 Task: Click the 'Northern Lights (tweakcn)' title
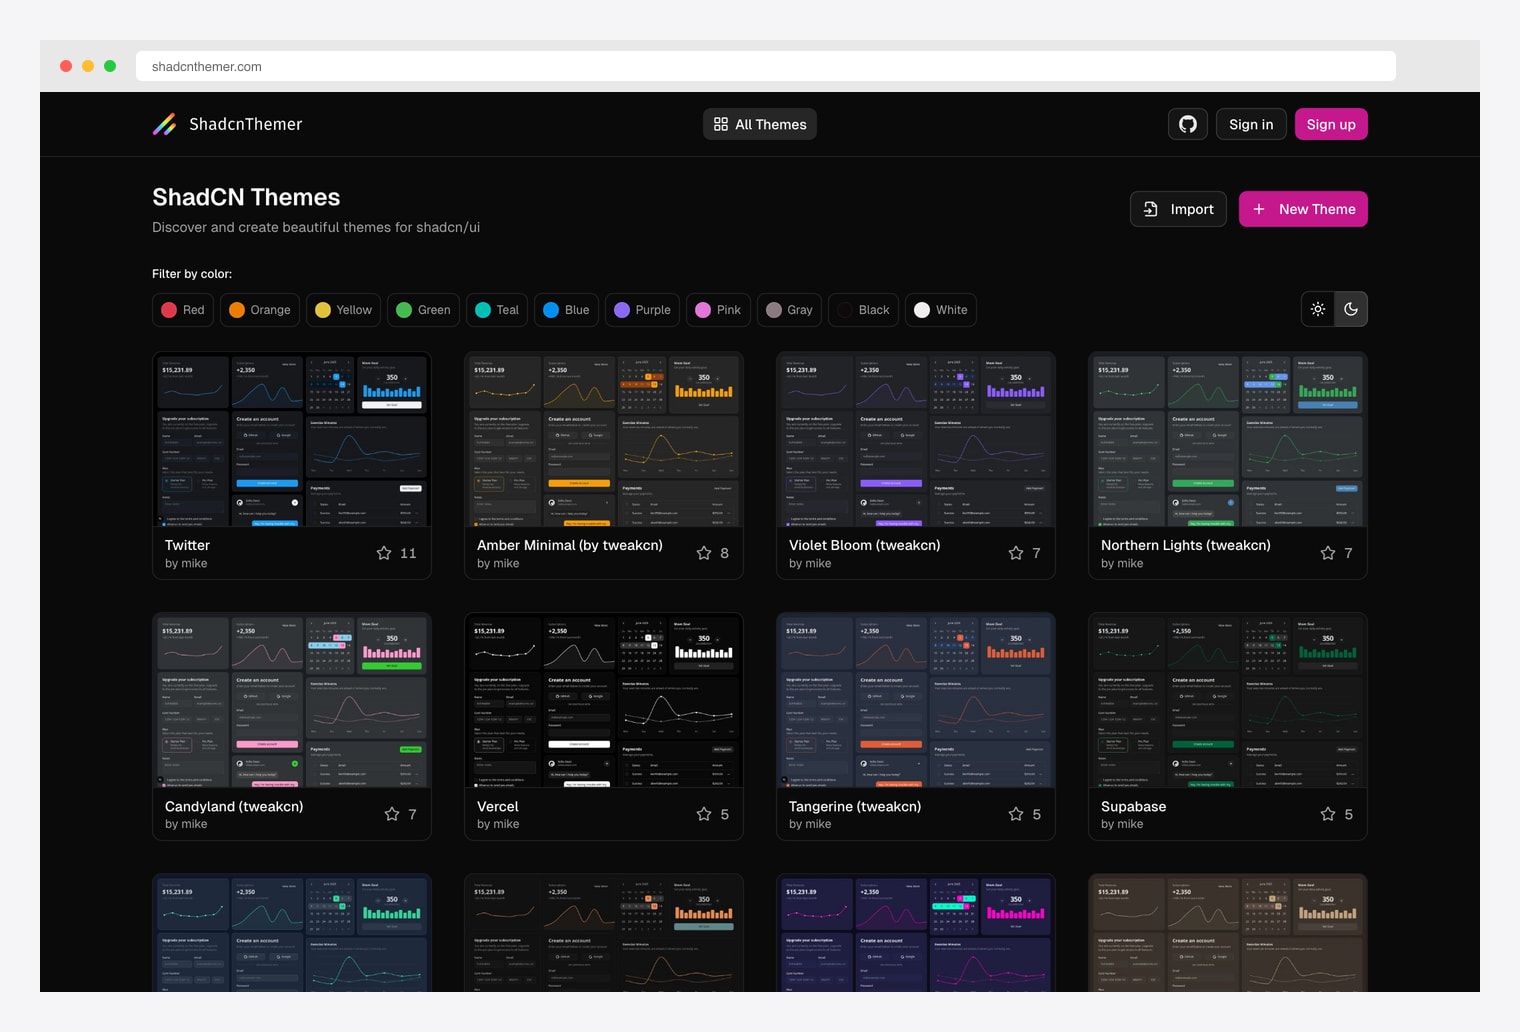pyautogui.click(x=1186, y=545)
